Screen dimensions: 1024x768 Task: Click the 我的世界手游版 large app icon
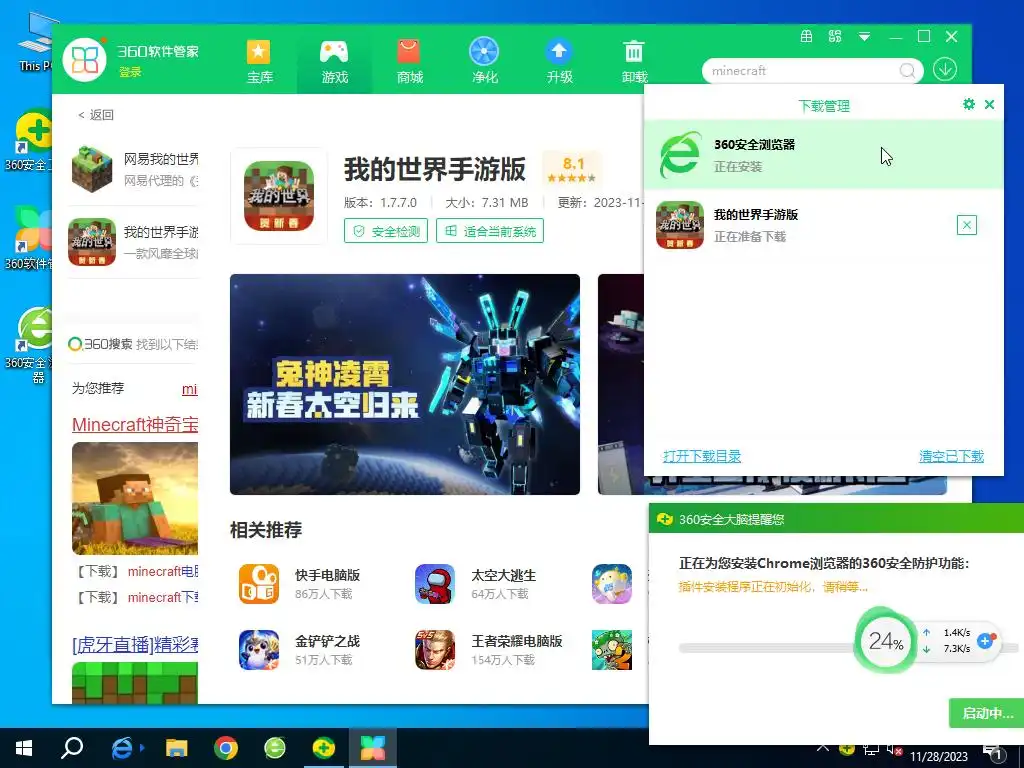tap(279, 196)
